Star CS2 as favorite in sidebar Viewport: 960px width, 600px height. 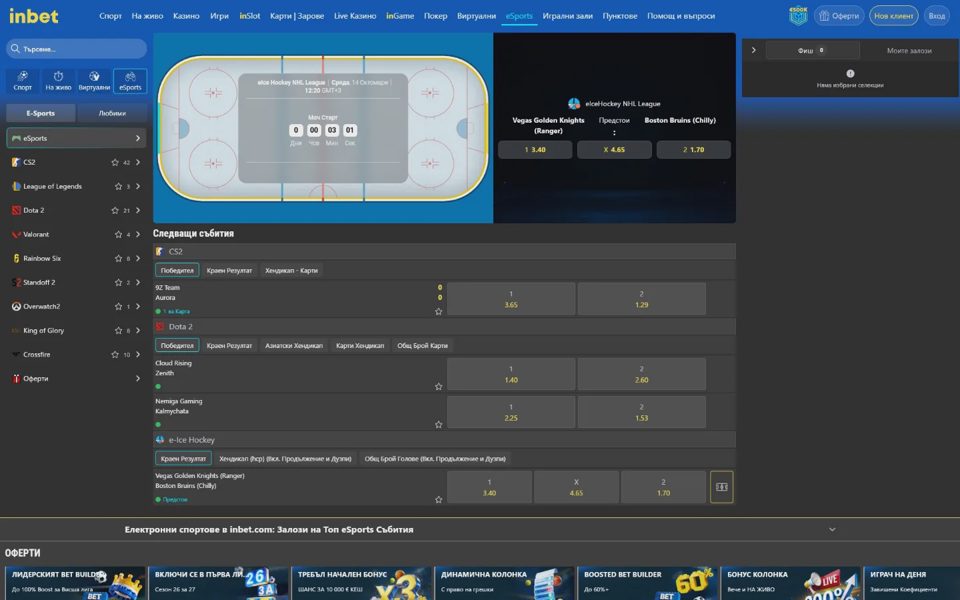[115, 162]
